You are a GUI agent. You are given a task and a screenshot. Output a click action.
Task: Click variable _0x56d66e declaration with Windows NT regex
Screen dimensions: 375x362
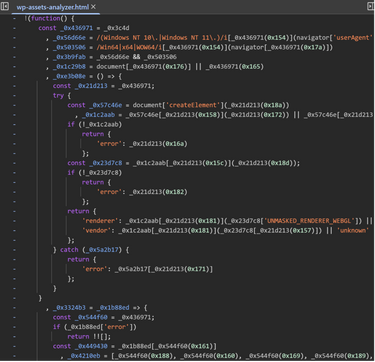[x=213, y=38]
